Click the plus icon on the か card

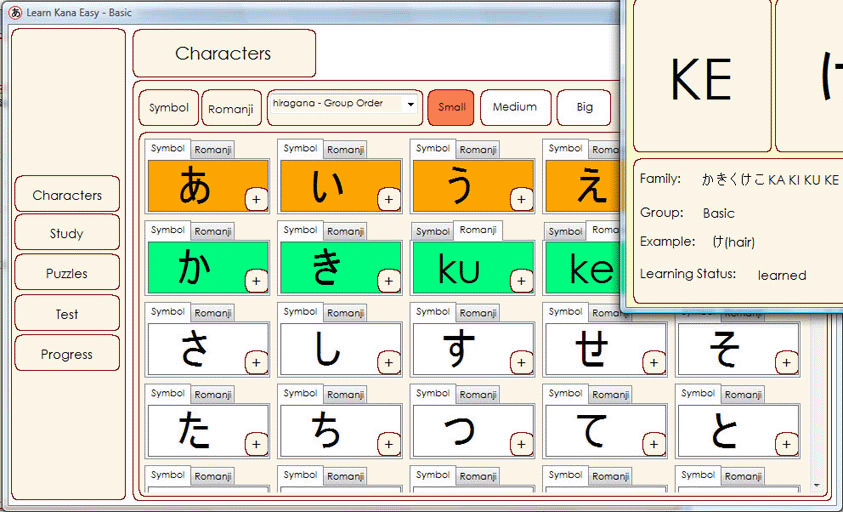(256, 281)
